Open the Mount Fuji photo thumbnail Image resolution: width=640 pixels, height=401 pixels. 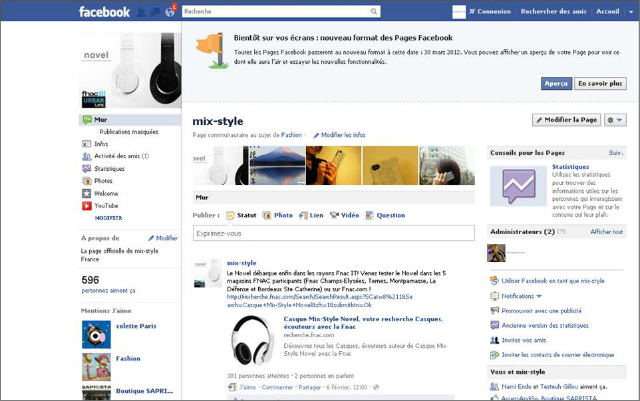click(278, 165)
